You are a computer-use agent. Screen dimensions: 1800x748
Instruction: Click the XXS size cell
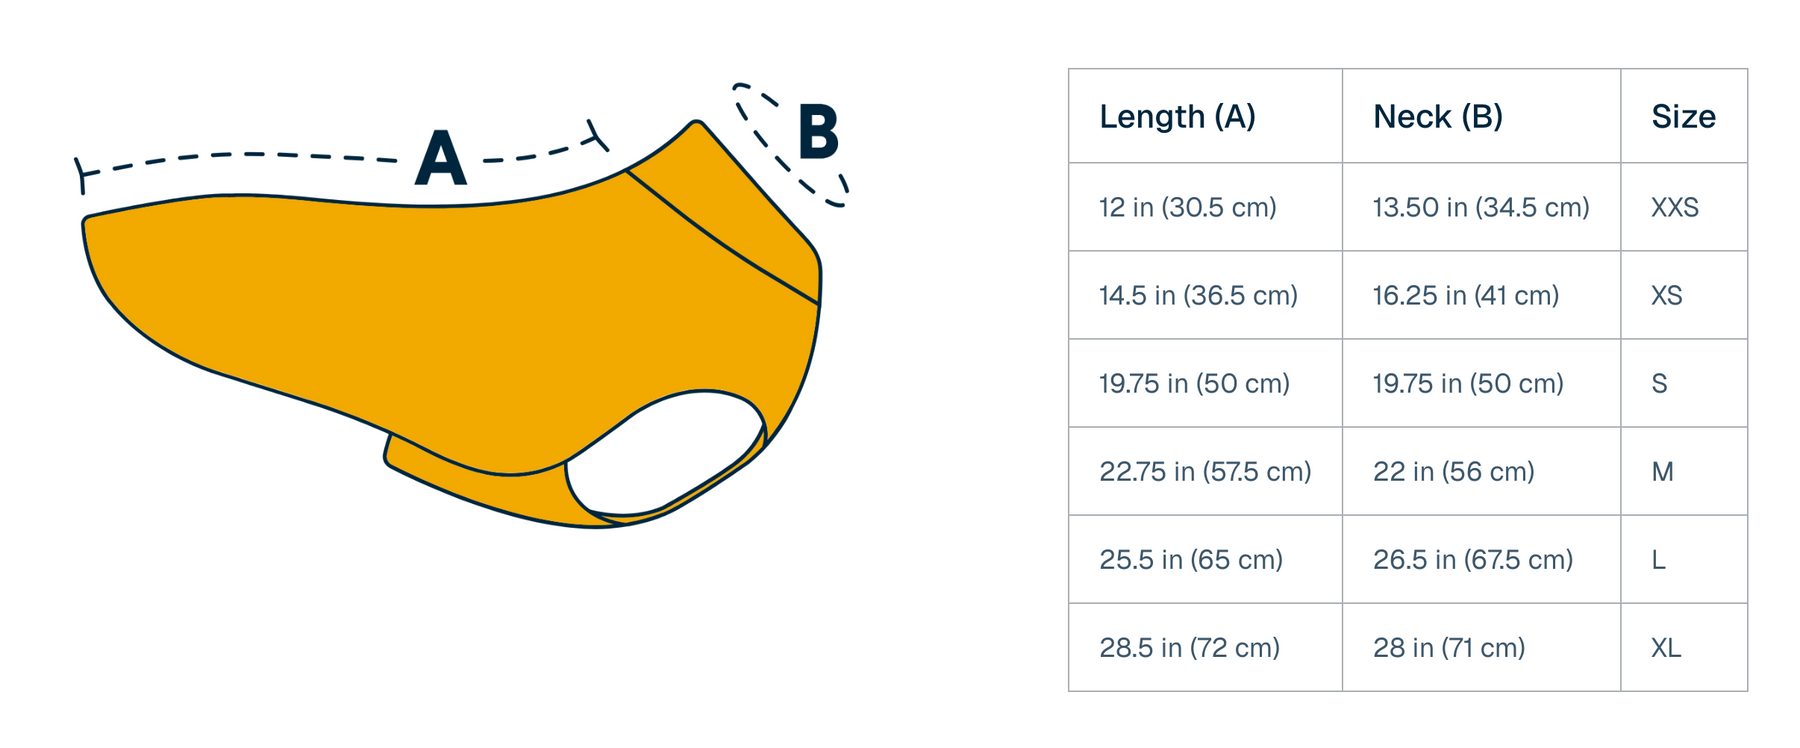point(1675,207)
